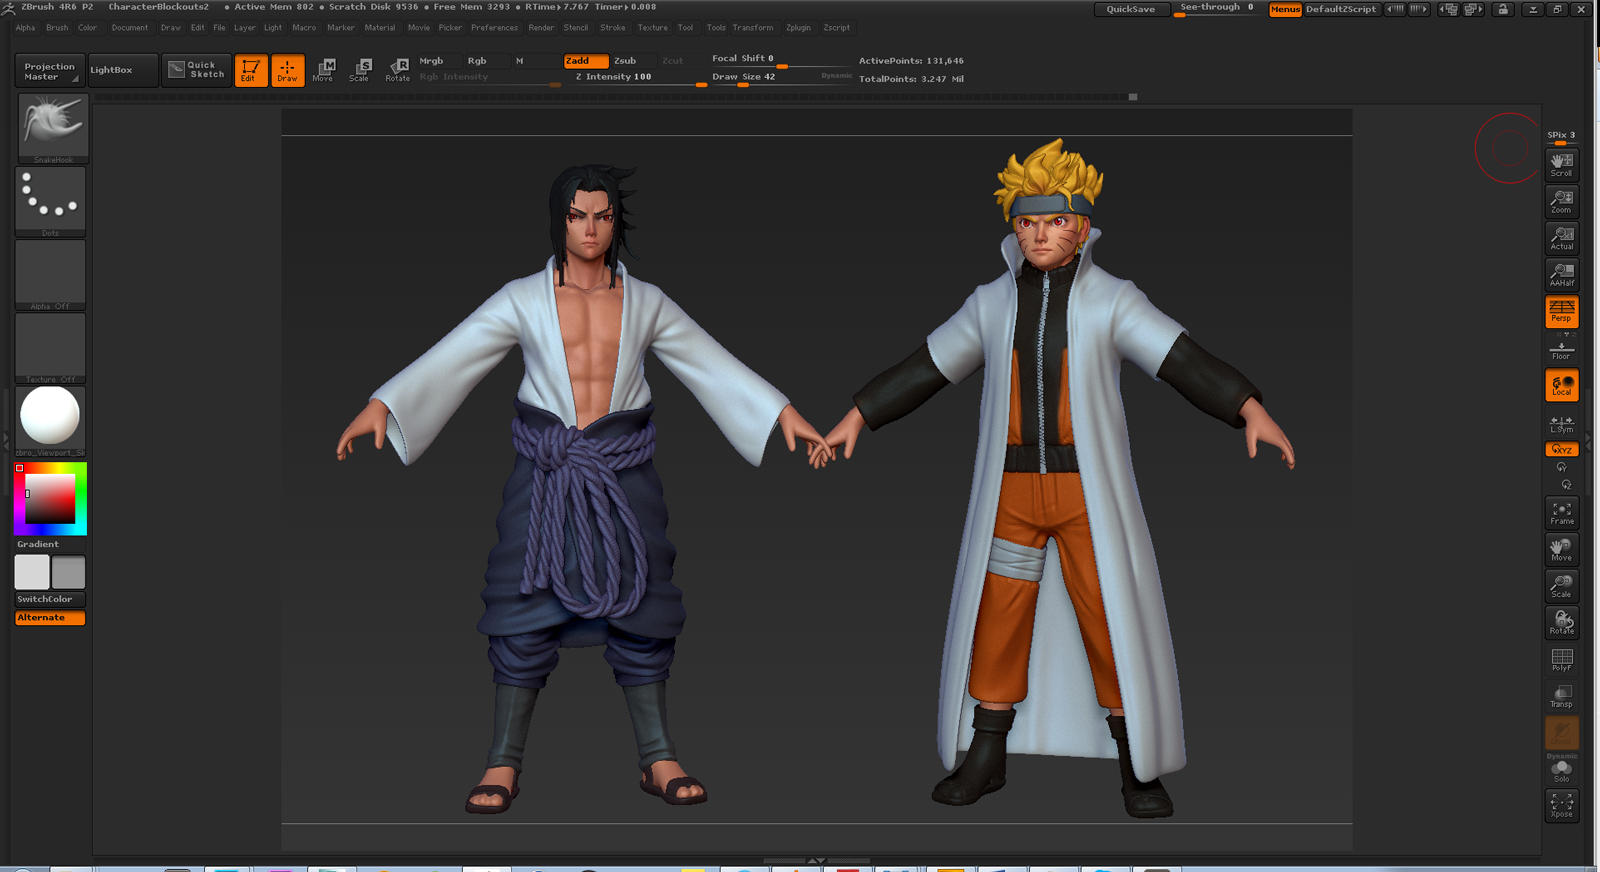Toggle XYZ rotation mode

(x=1561, y=449)
